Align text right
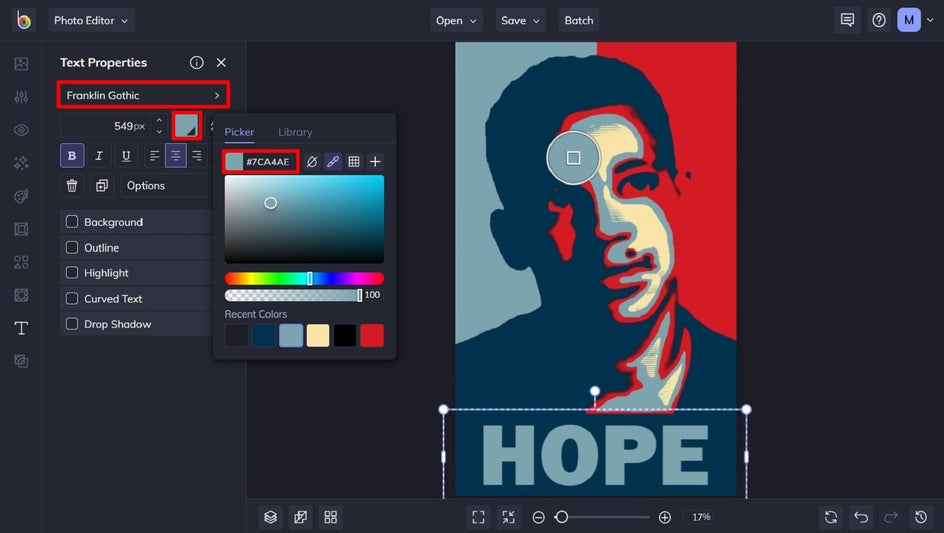This screenshot has height=533, width=944. pos(196,156)
